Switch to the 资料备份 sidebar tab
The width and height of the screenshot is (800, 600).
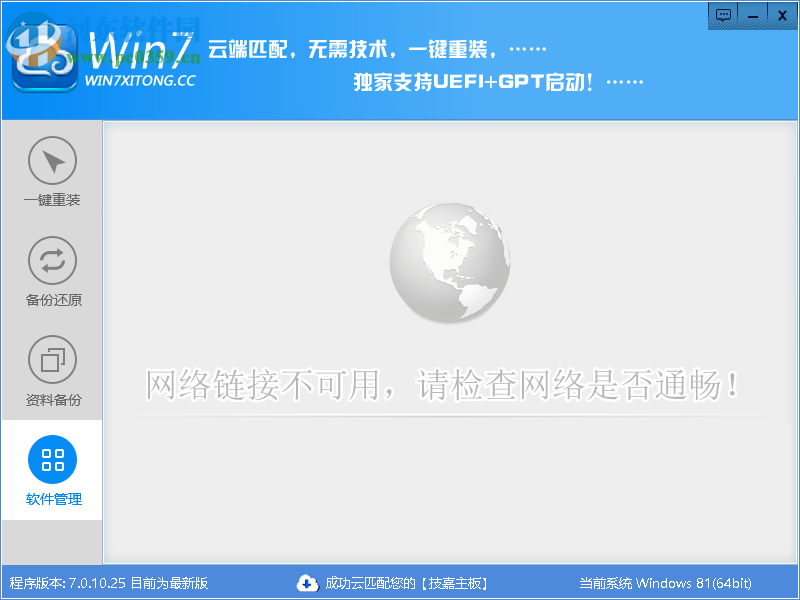[x=52, y=373]
